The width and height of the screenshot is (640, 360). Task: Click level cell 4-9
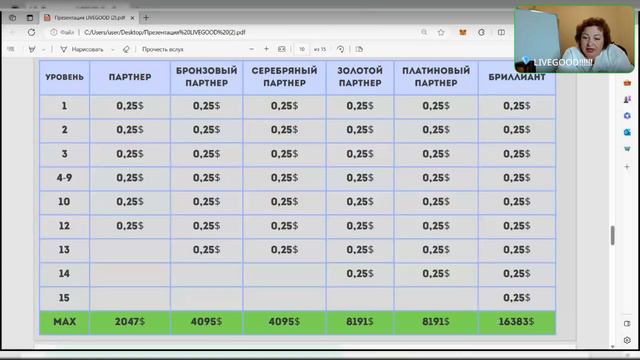(64, 178)
